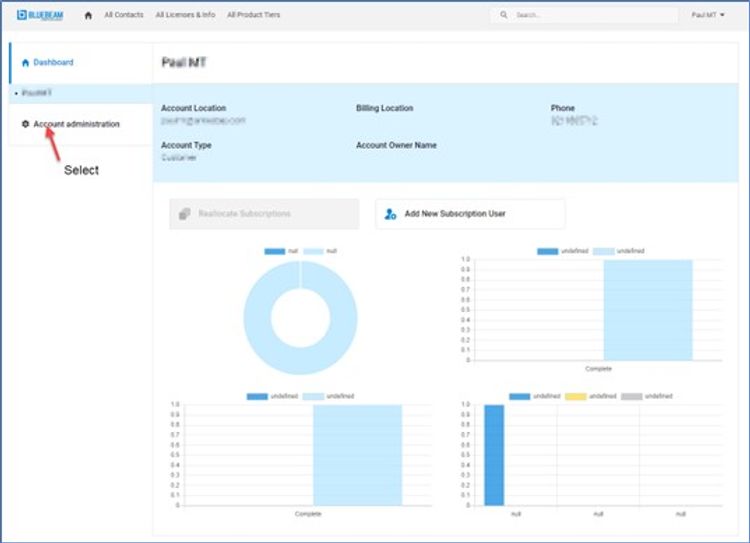This screenshot has width=750, height=543.
Task: Click Add New Subscription User button
Action: pyautogui.click(x=470, y=214)
